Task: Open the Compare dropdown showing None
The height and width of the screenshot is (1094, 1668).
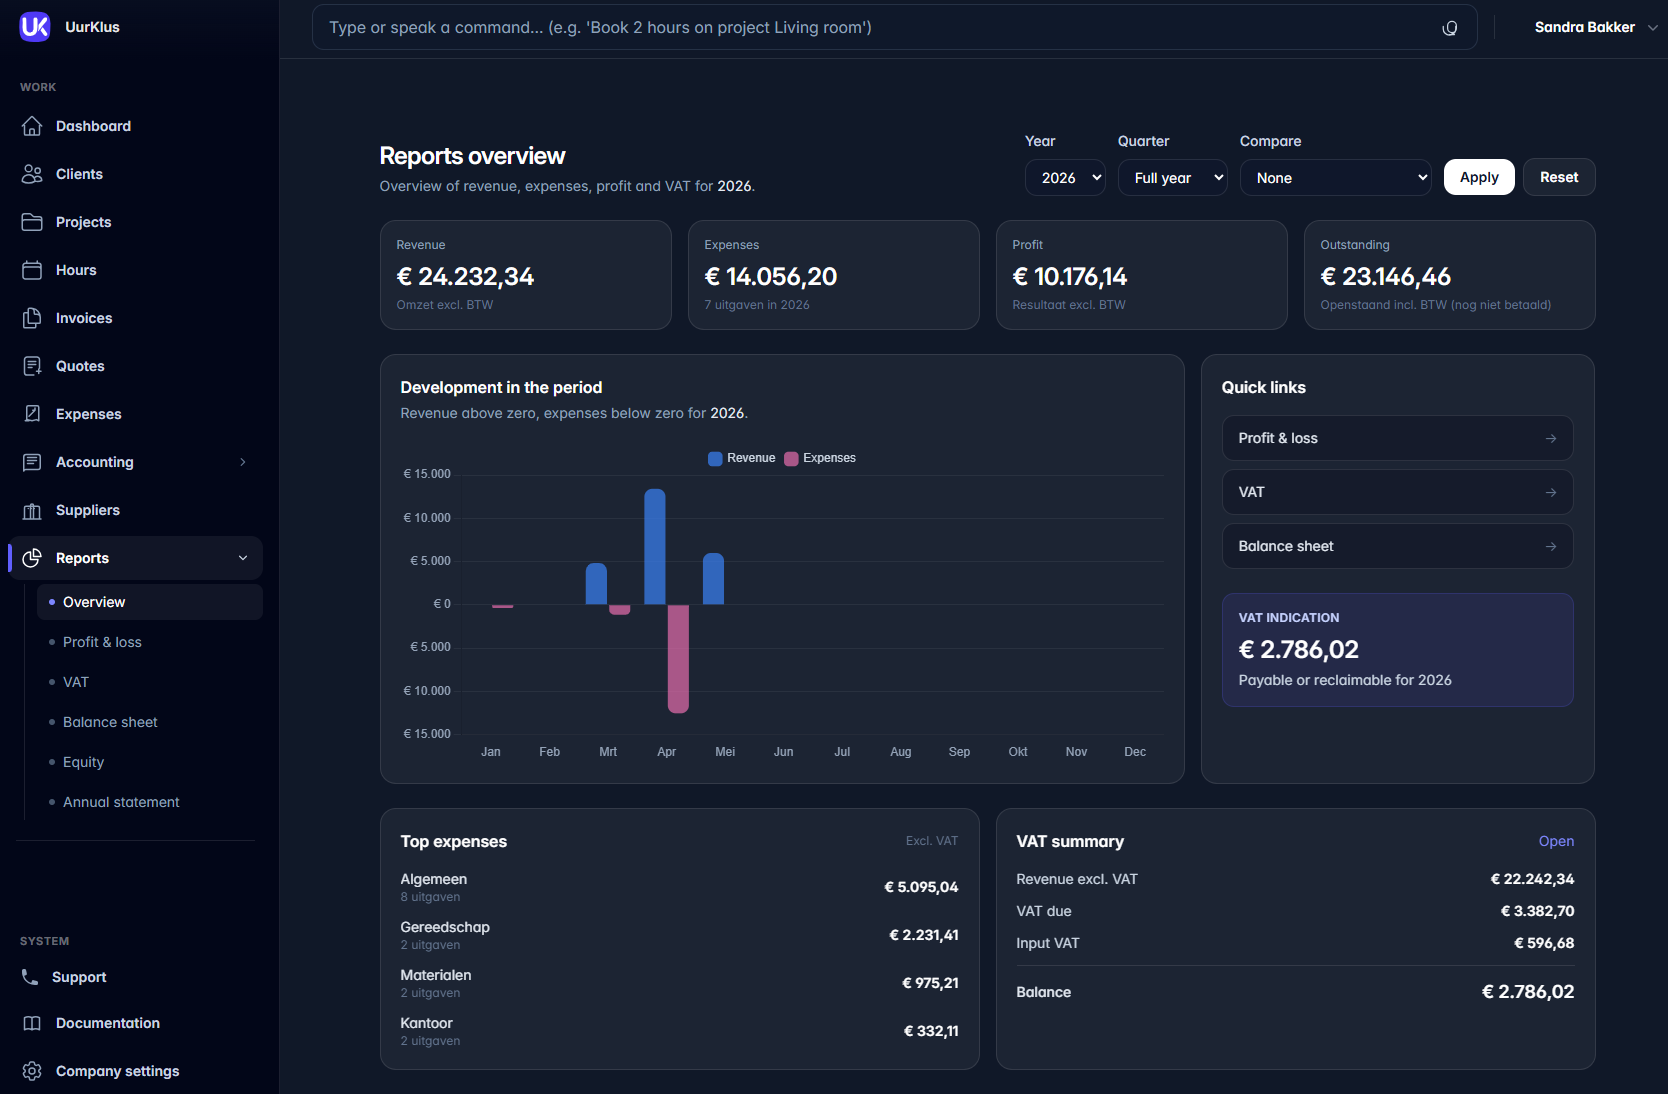Action: point(1335,178)
